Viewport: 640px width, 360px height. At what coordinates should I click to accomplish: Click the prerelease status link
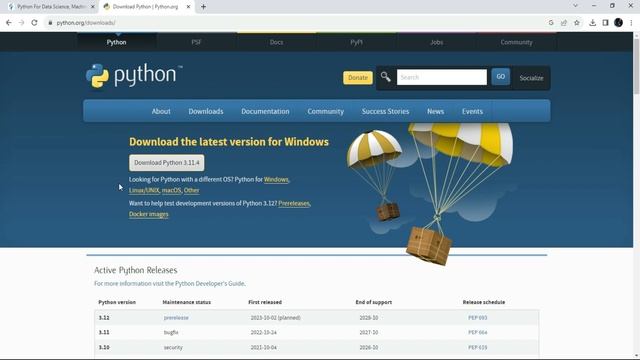[x=176, y=318]
